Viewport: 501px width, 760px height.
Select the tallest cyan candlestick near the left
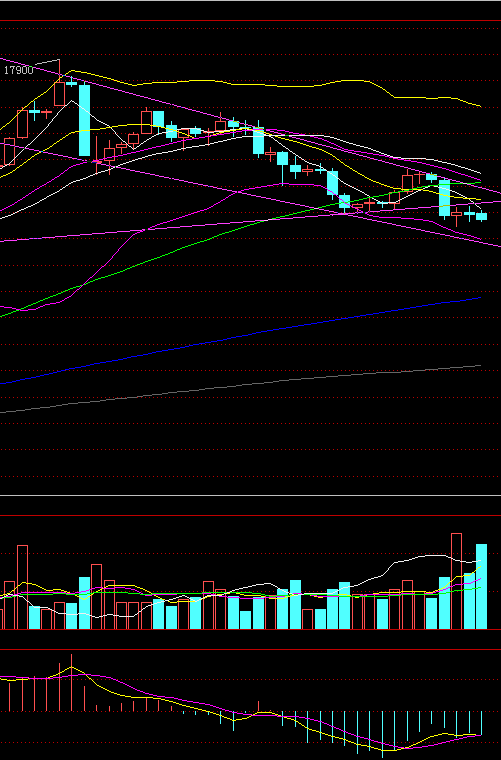pos(84,120)
